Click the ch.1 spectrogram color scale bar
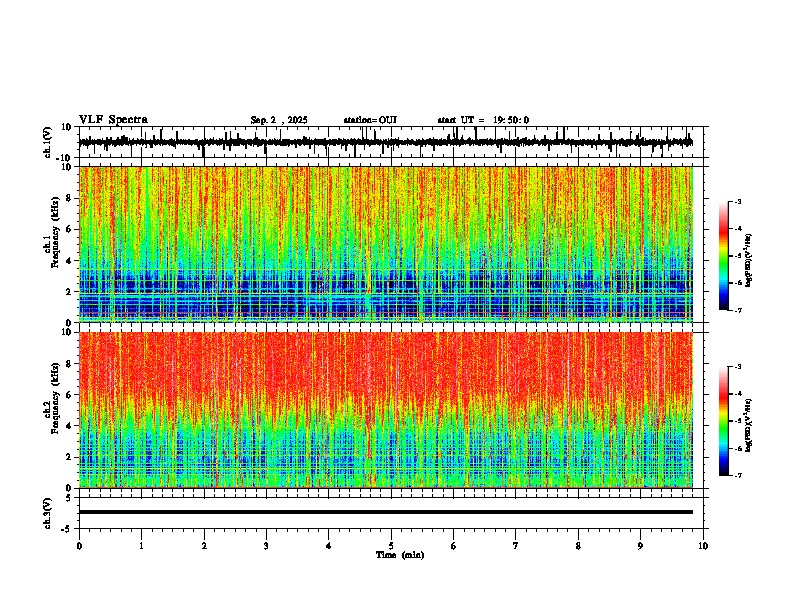 (723, 256)
